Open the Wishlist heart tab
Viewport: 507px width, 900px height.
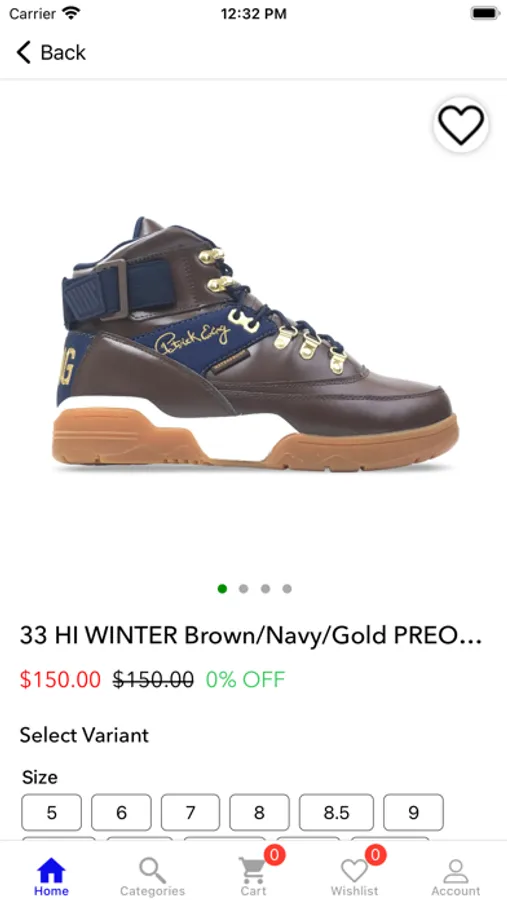354,871
